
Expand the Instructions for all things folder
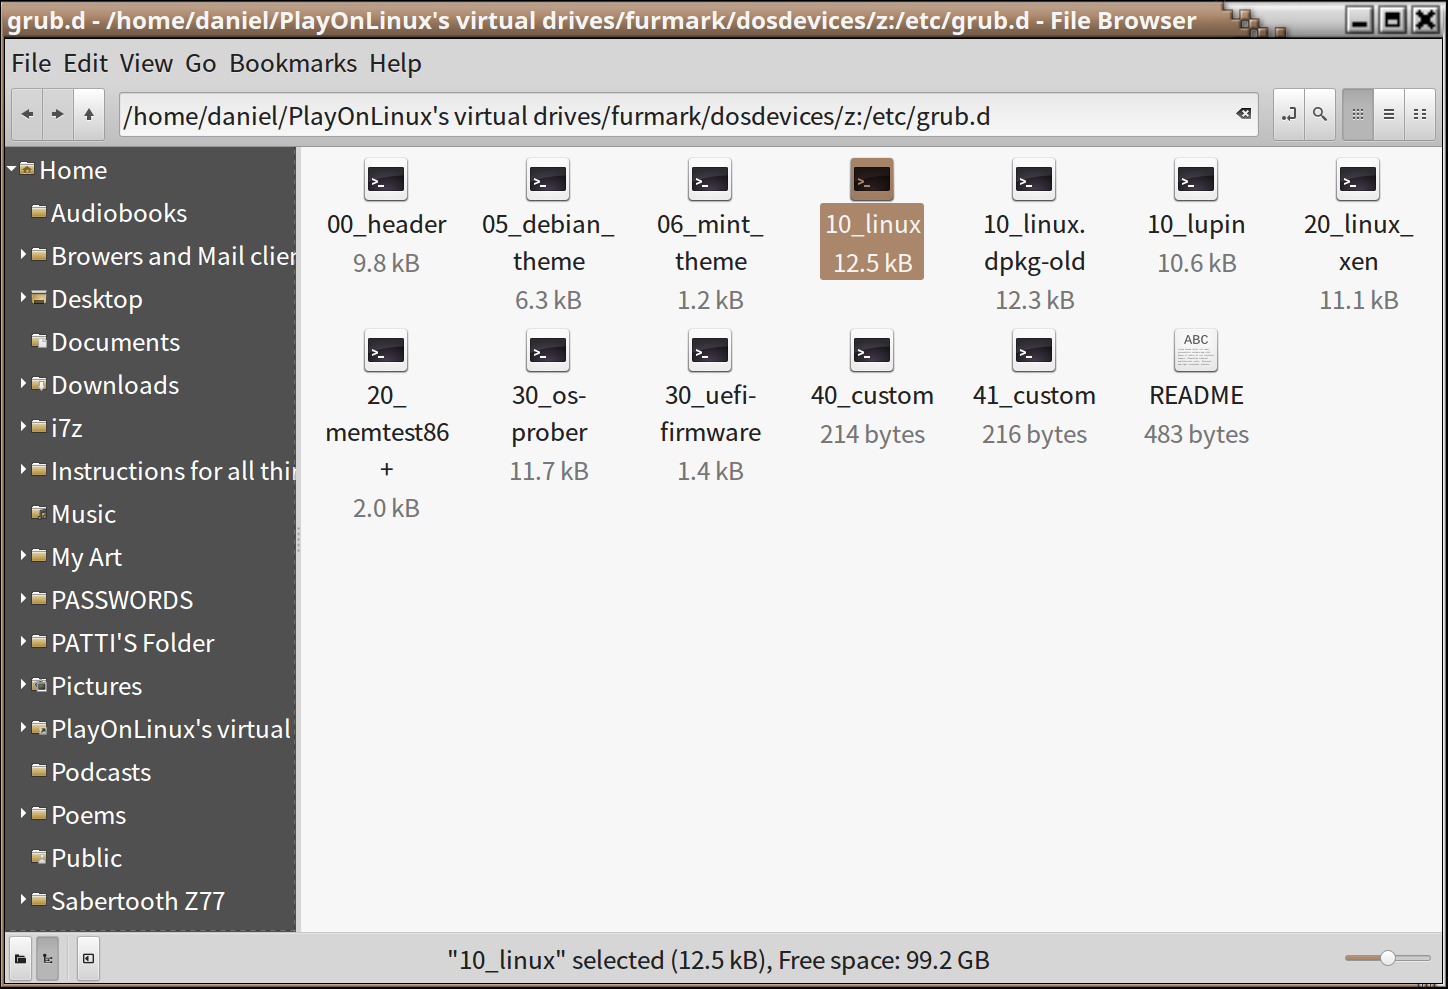point(23,470)
